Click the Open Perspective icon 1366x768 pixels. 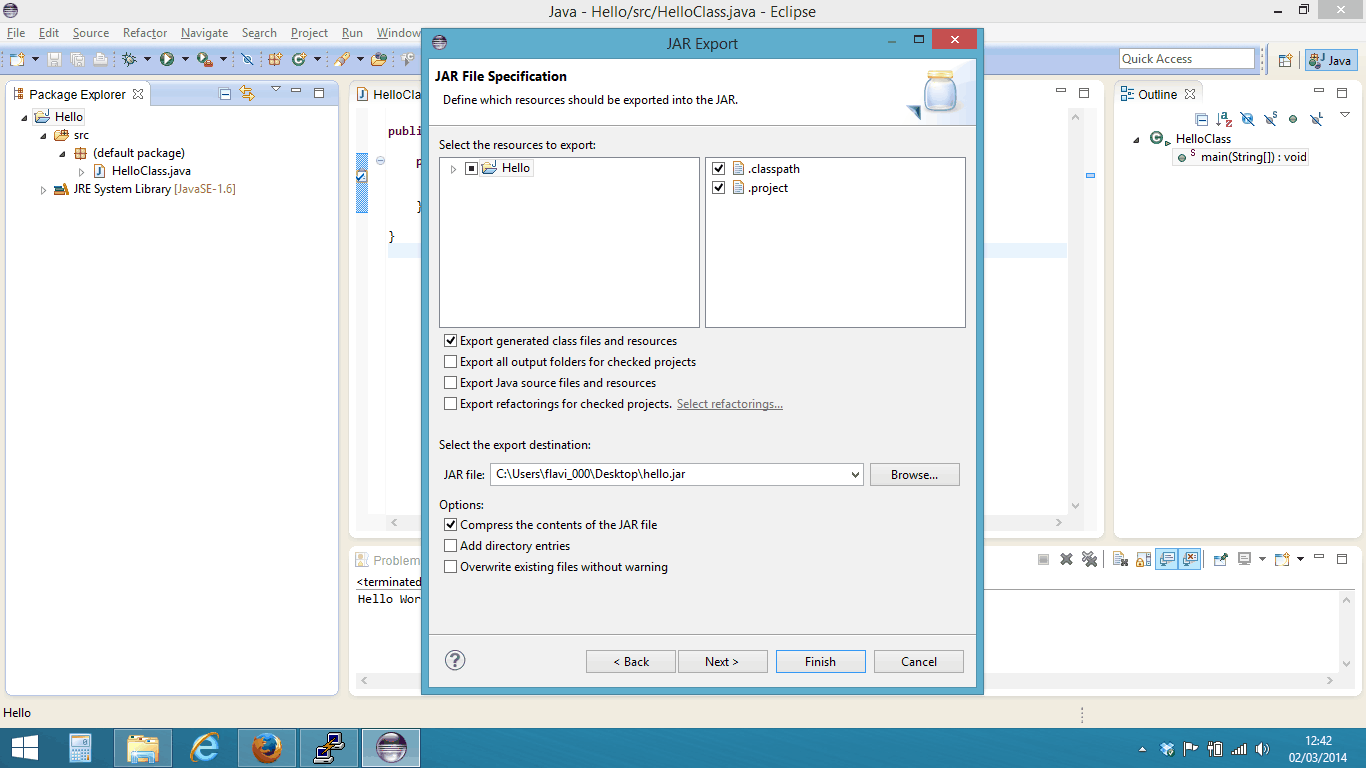pos(1286,60)
